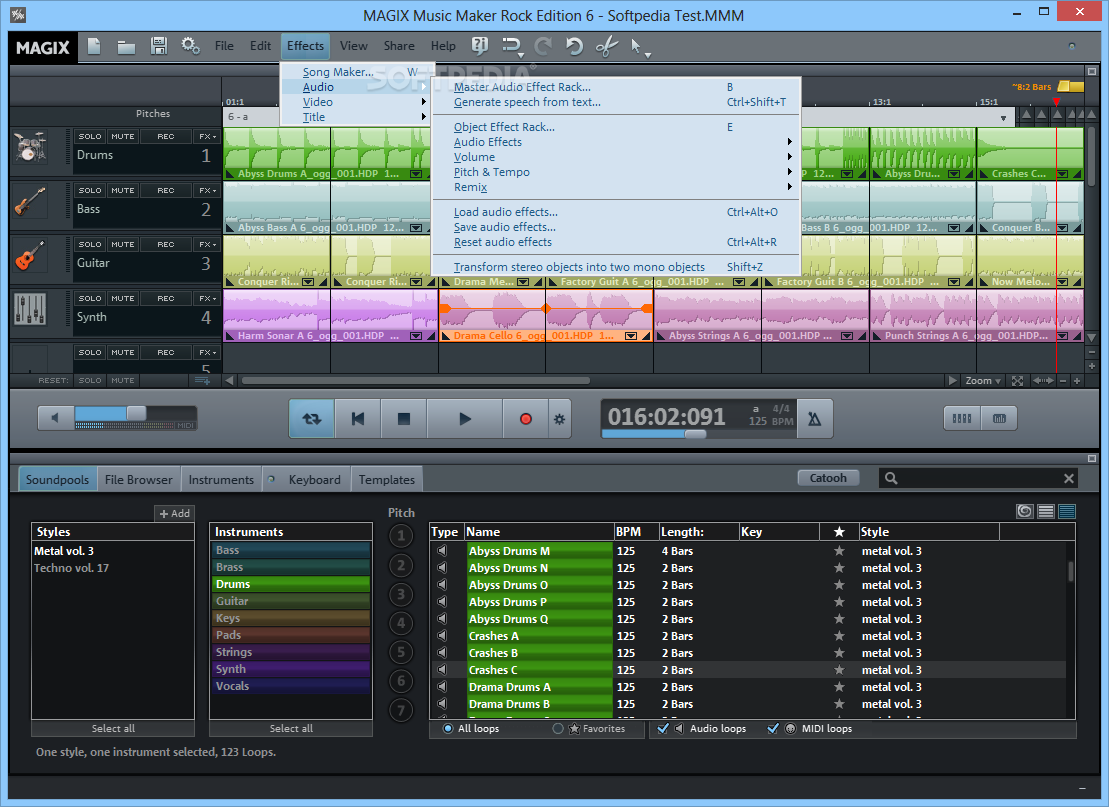The image size is (1109, 807).
Task: Switch to the spiral loop view icon
Action: (1025, 511)
